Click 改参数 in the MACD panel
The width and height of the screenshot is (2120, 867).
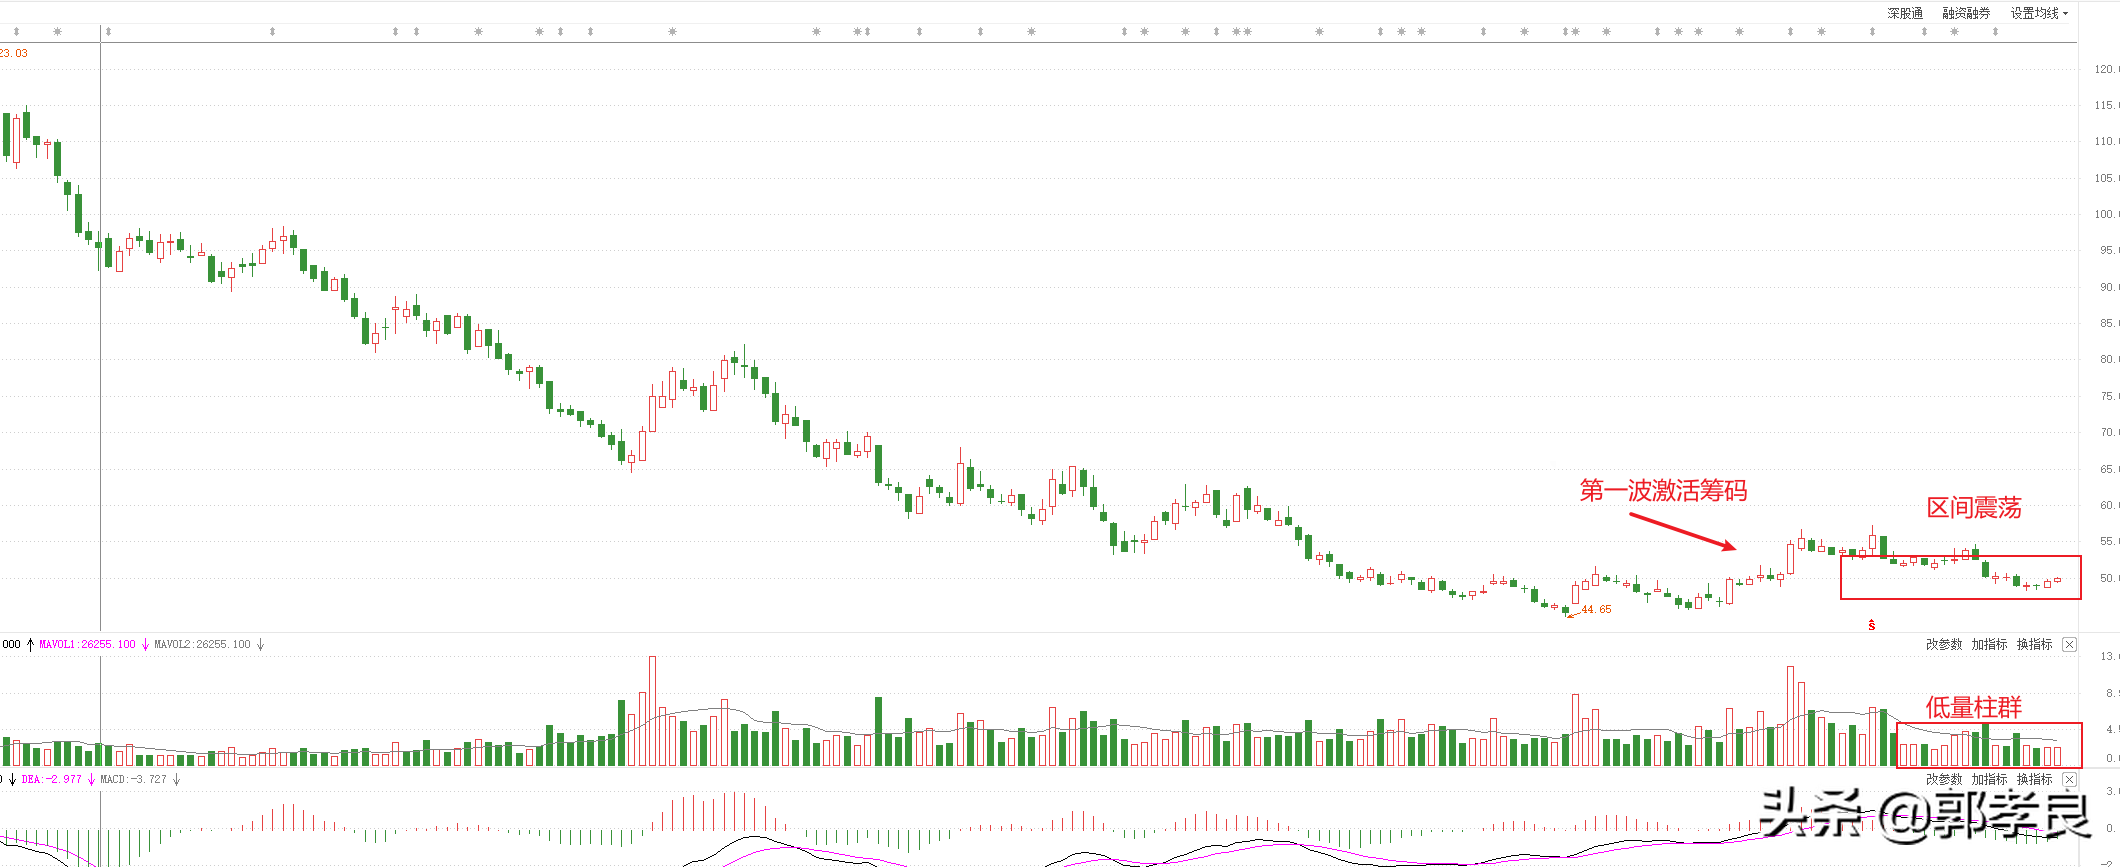[1944, 779]
